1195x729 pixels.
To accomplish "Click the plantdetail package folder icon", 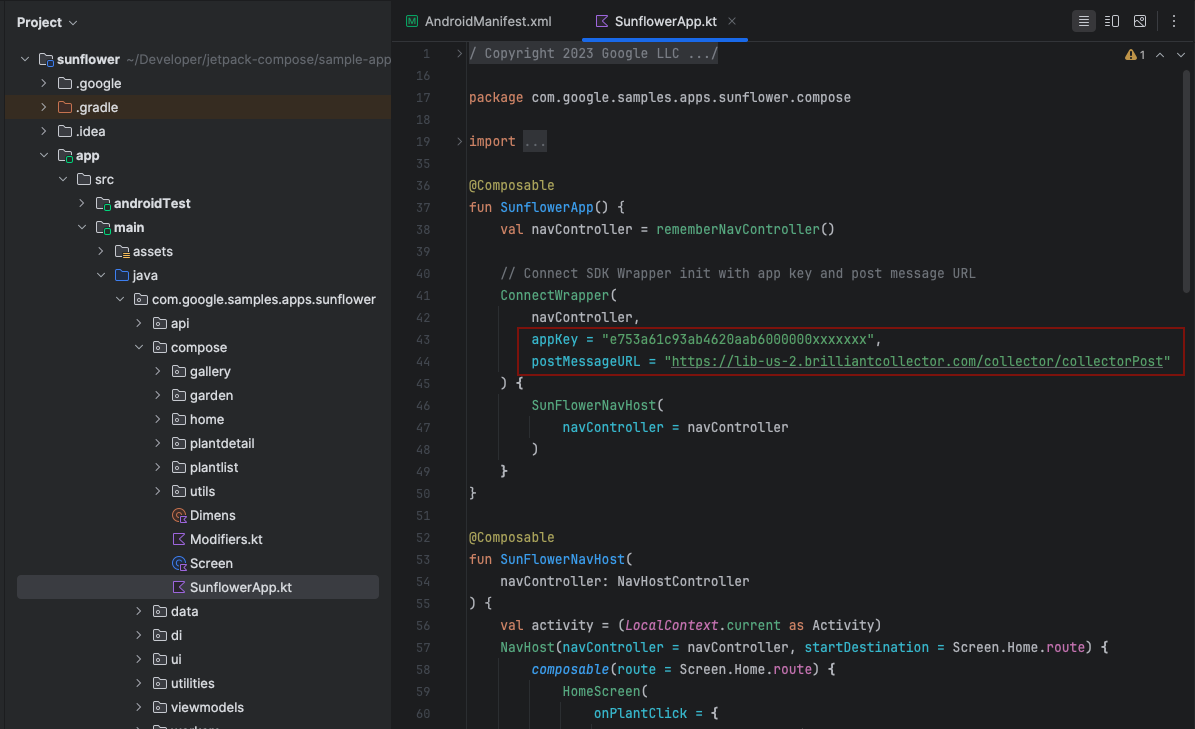I will pos(178,444).
